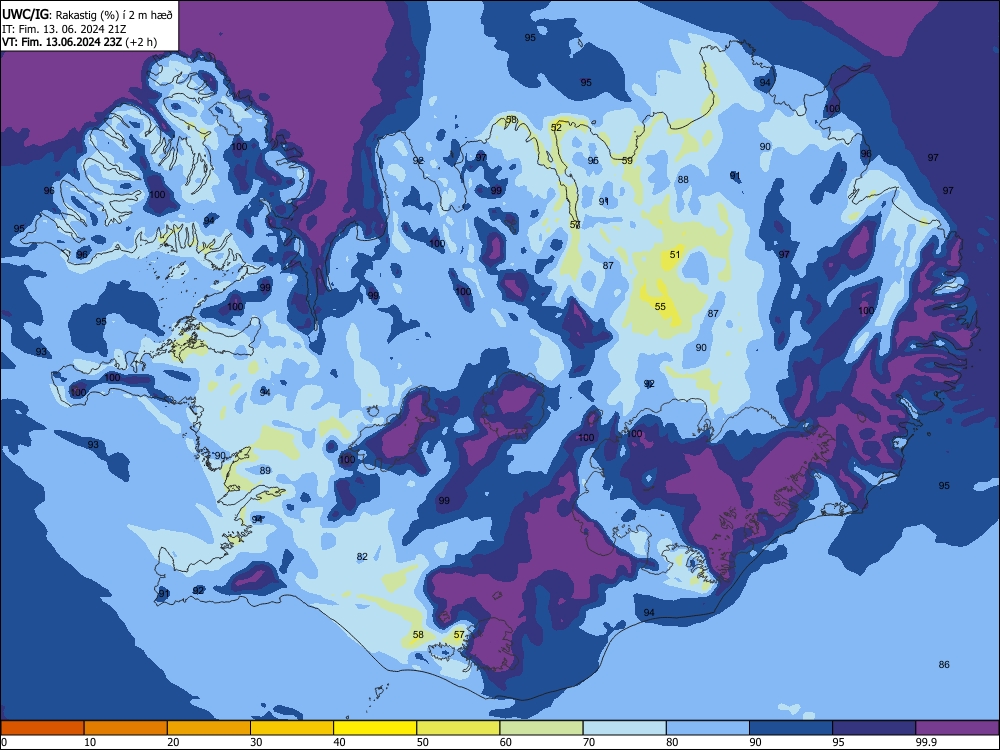Image resolution: width=1000 pixels, height=750 pixels.
Task: Click the "UWC/IG" label in the header
Action: [25, 14]
